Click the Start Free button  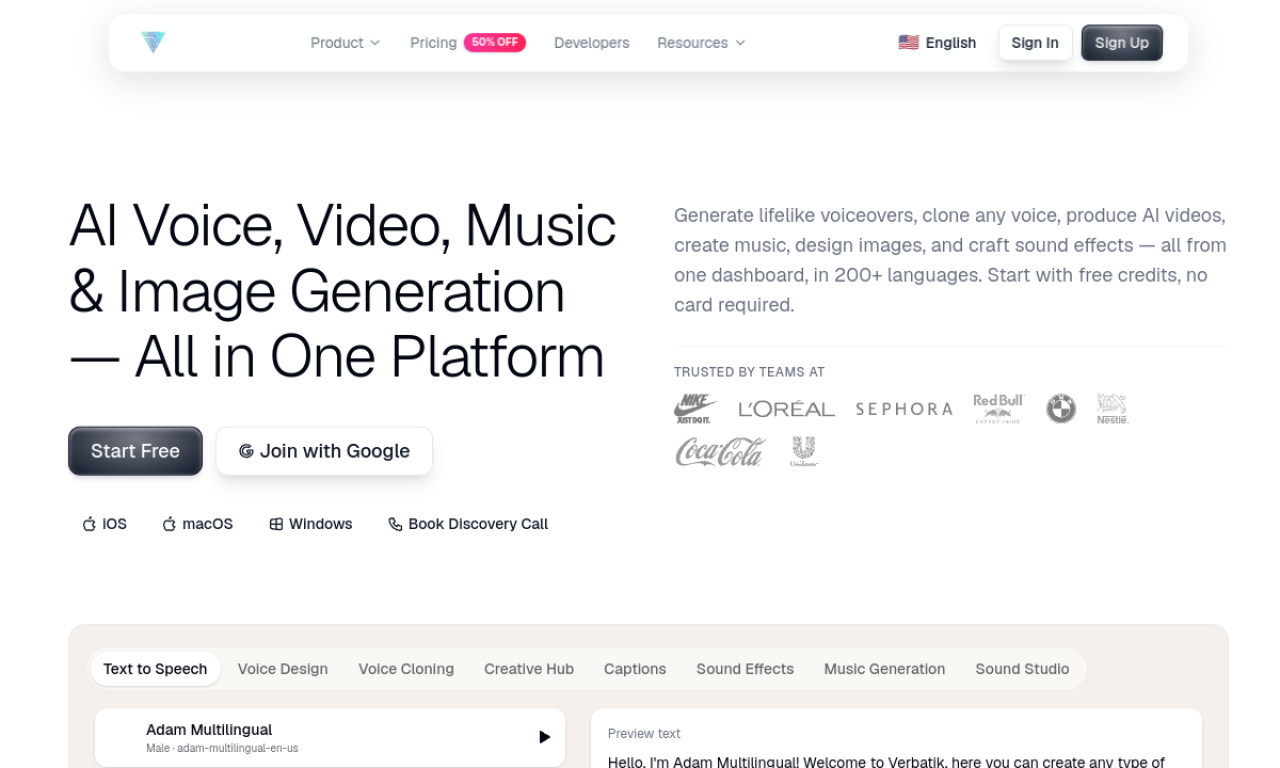(x=135, y=451)
